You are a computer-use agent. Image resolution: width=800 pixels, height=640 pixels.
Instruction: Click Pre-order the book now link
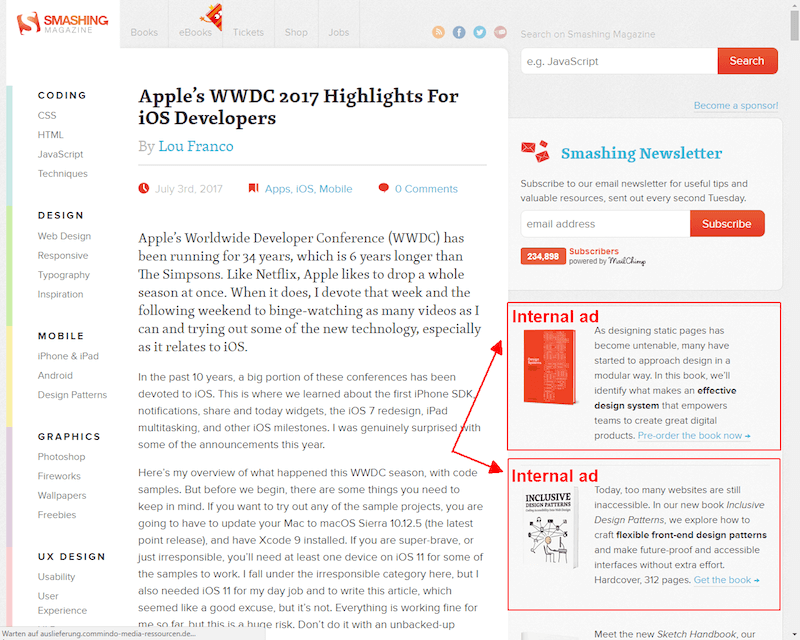click(x=694, y=436)
